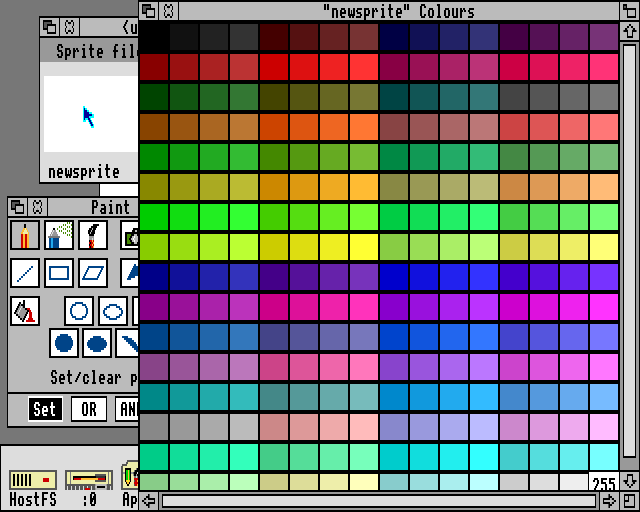The width and height of the screenshot is (640, 512).
Task: Enable the Set plot mode
Action: pyautogui.click(x=45, y=409)
